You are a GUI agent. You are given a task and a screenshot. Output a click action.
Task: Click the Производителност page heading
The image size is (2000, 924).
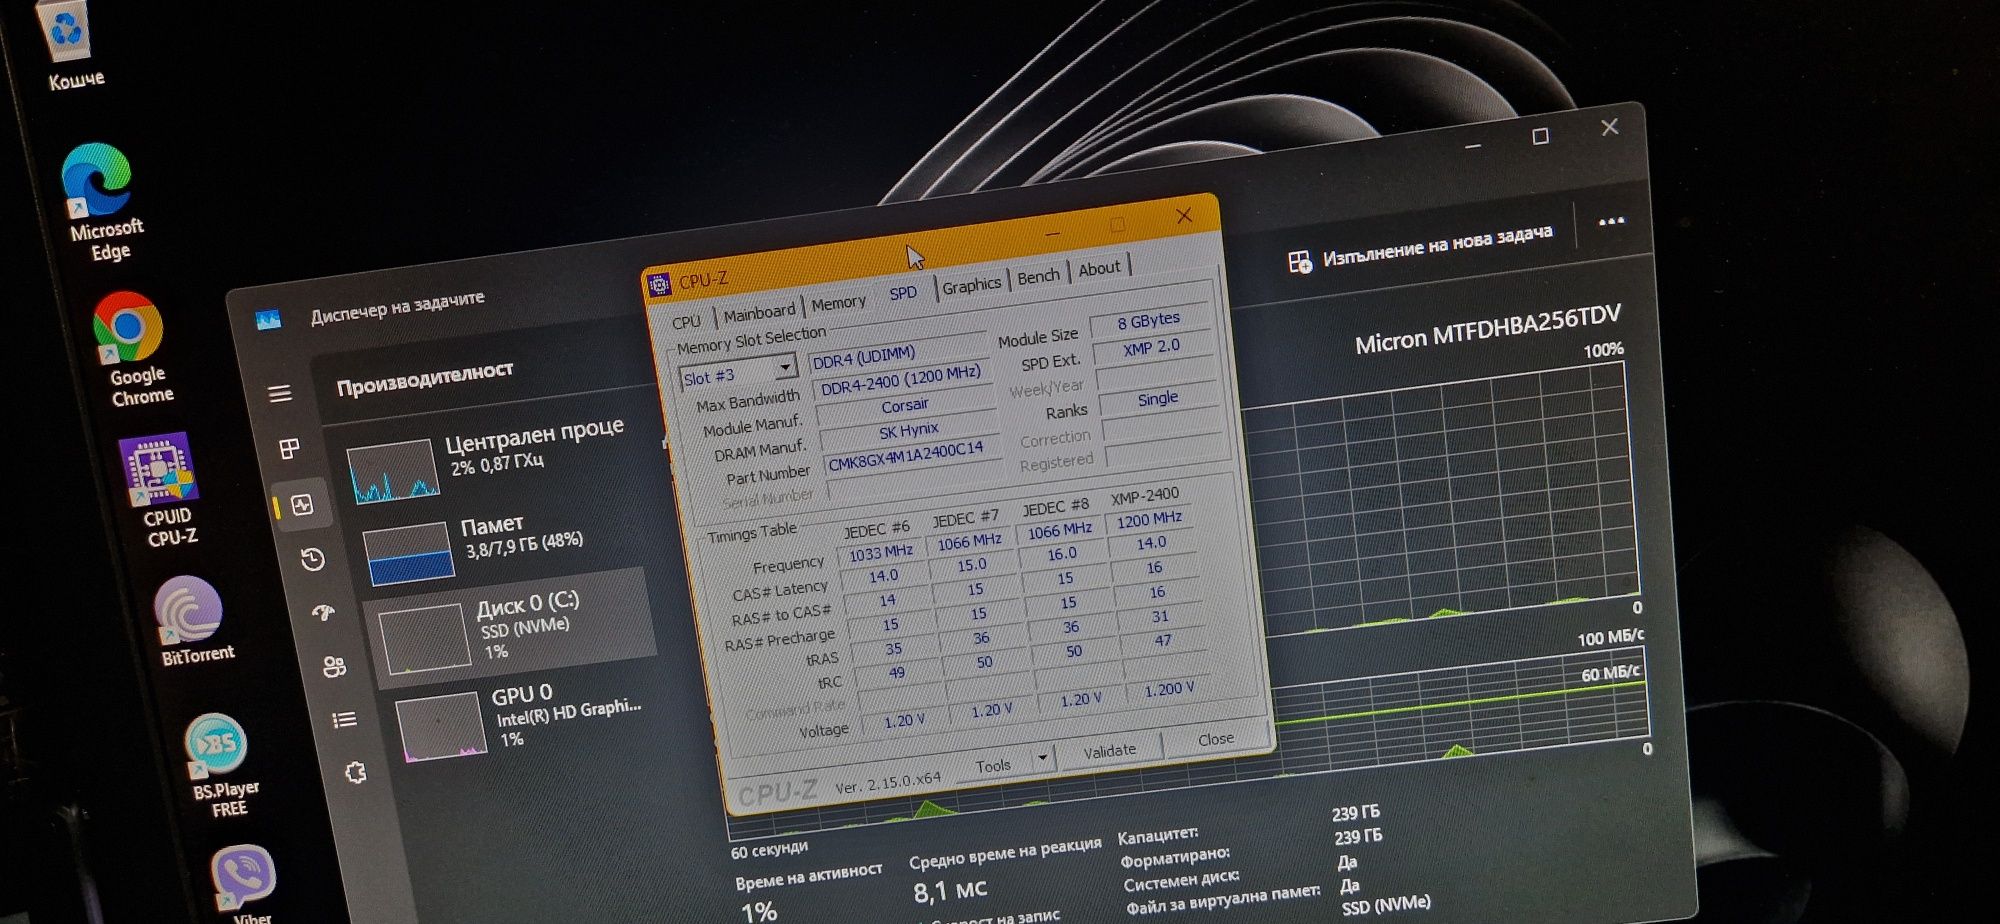pos(425,378)
